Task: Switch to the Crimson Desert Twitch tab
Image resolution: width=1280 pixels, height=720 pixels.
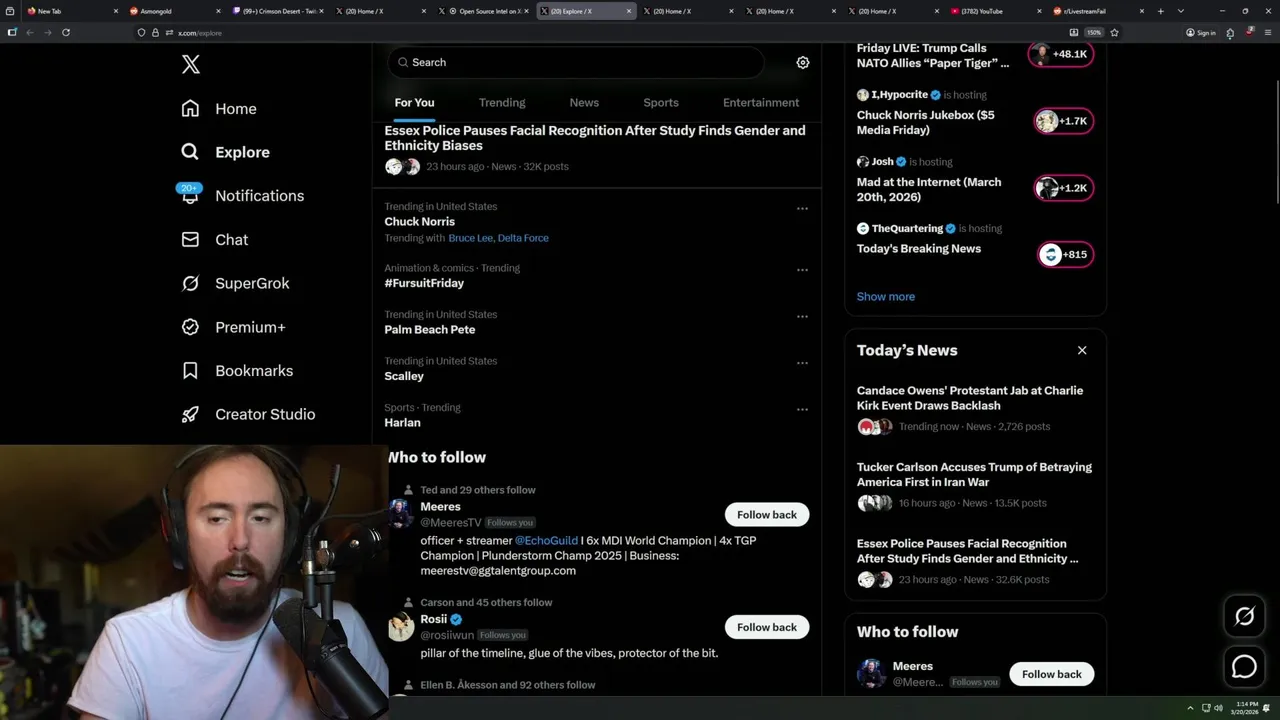Action: [278, 11]
